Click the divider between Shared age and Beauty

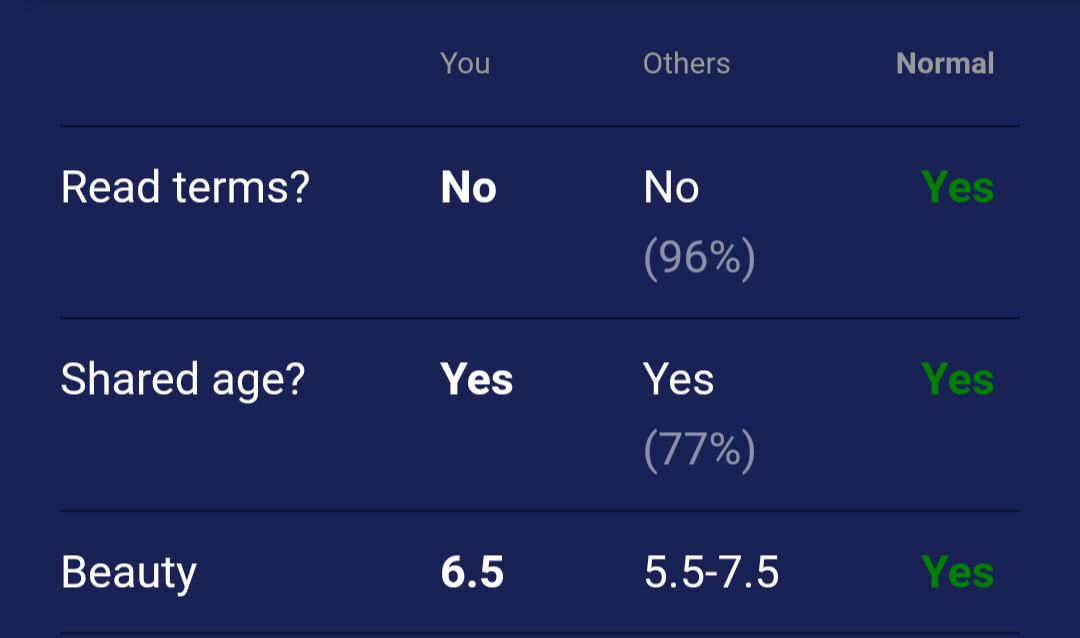coord(540,511)
